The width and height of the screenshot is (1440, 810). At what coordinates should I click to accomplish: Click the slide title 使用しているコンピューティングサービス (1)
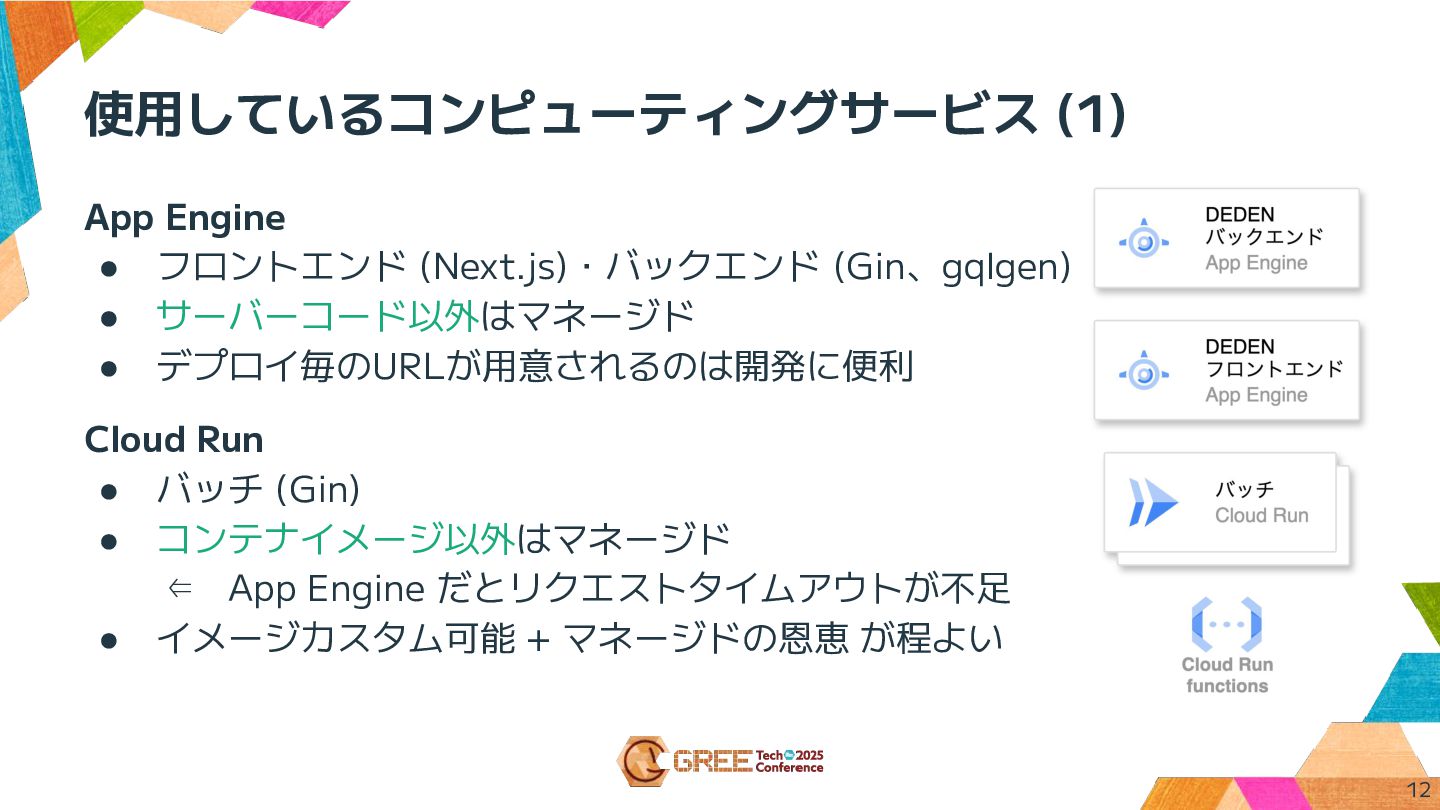click(x=606, y=114)
